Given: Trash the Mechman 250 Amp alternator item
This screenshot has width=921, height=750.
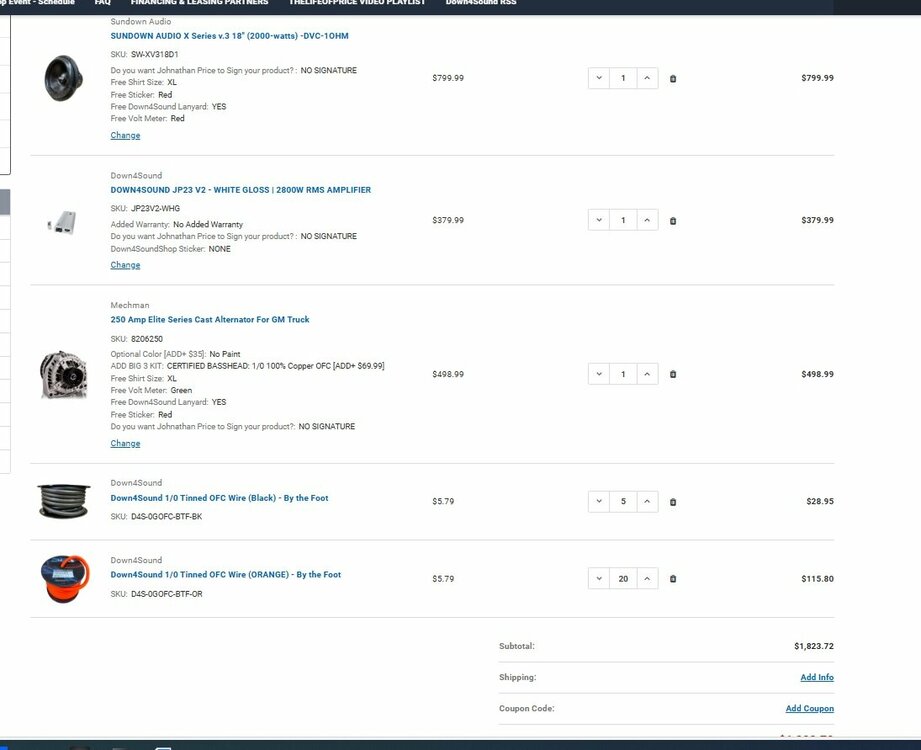Looking at the screenshot, I should (x=673, y=374).
